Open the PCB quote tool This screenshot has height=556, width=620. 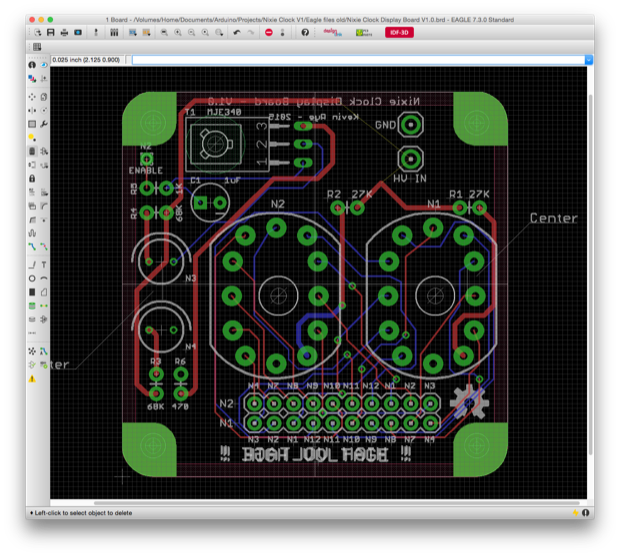[x=364, y=32]
